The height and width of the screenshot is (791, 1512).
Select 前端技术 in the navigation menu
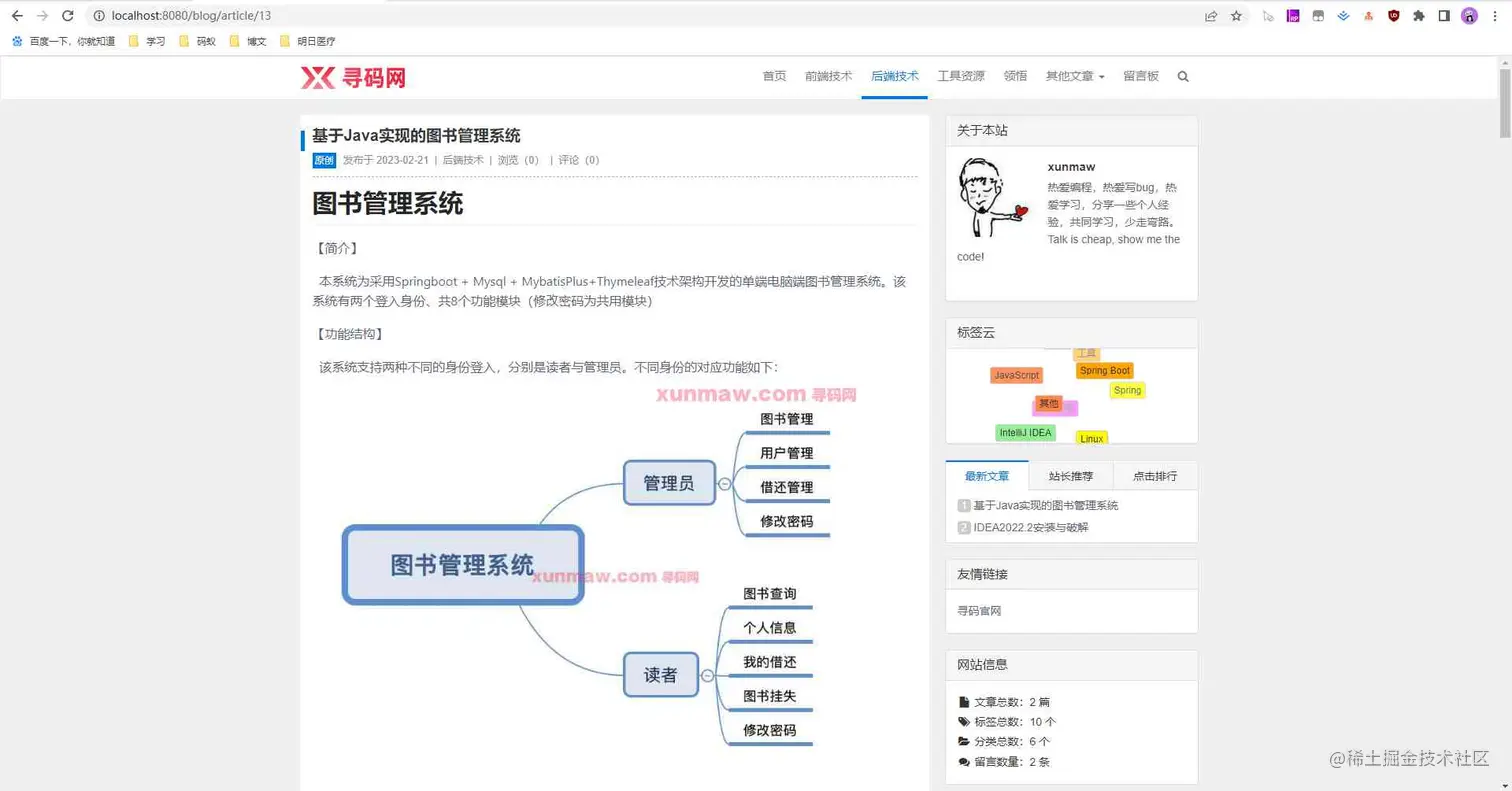pos(828,75)
